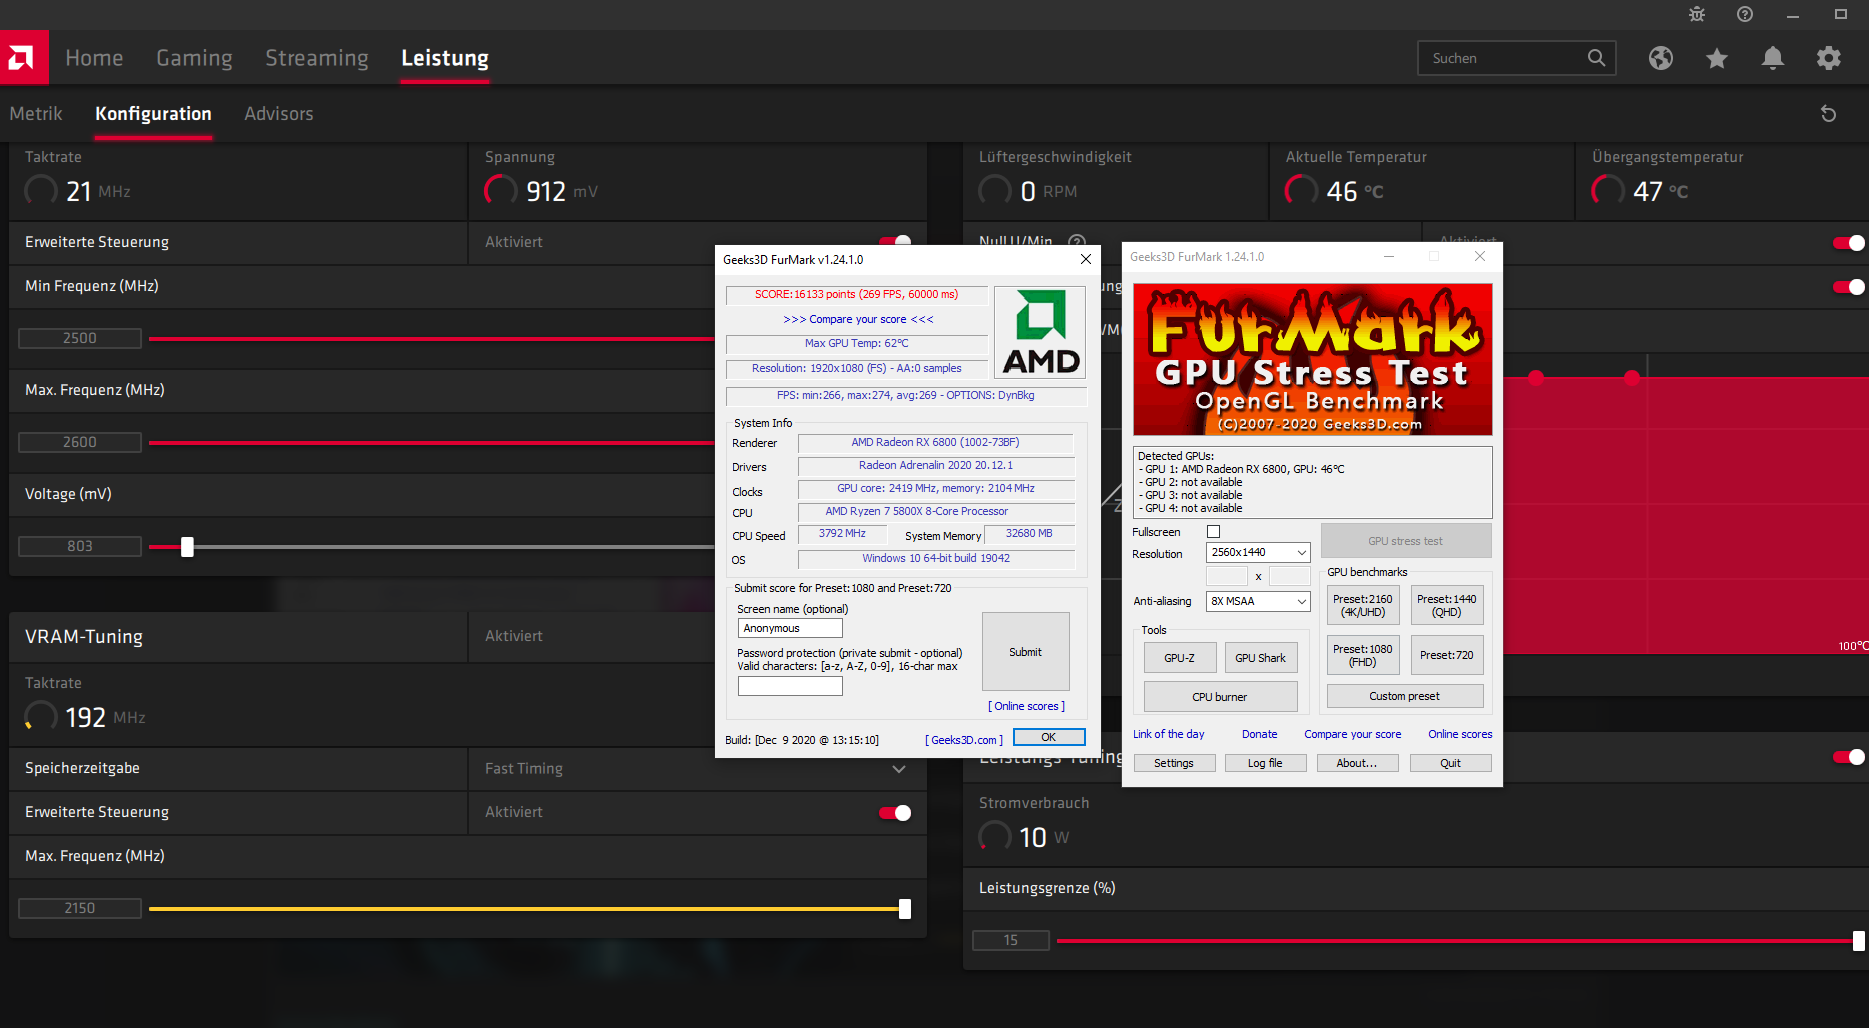Switch to Metrik sub-tab
1869x1028 pixels.
point(36,114)
